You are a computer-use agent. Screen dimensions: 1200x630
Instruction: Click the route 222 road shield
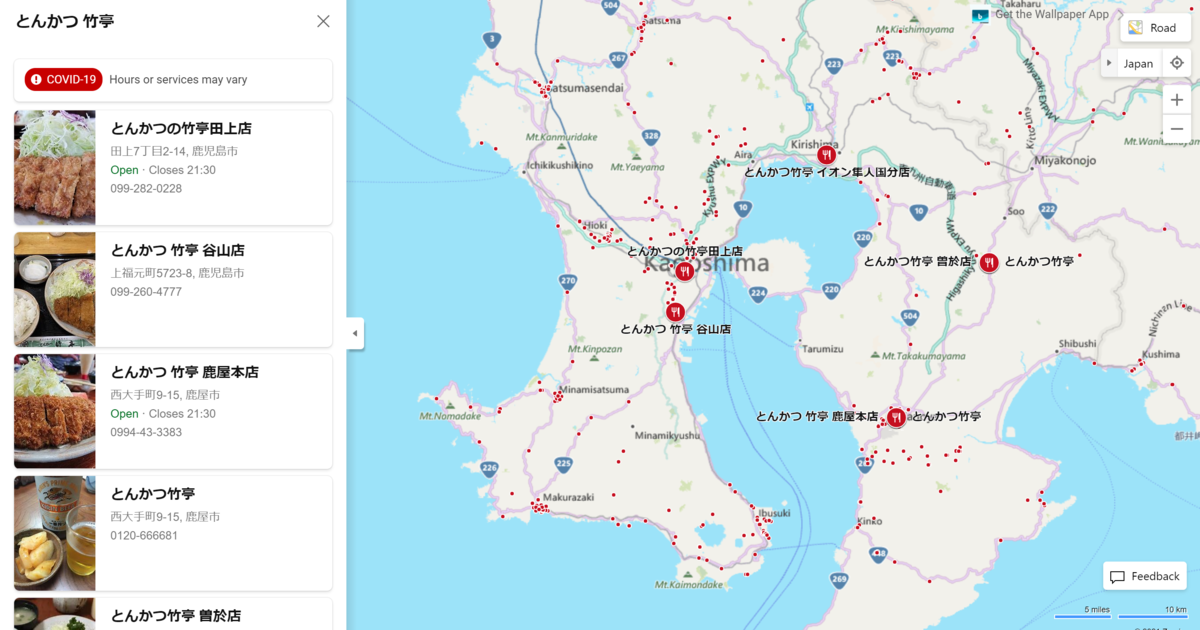pyautogui.click(x=1048, y=209)
